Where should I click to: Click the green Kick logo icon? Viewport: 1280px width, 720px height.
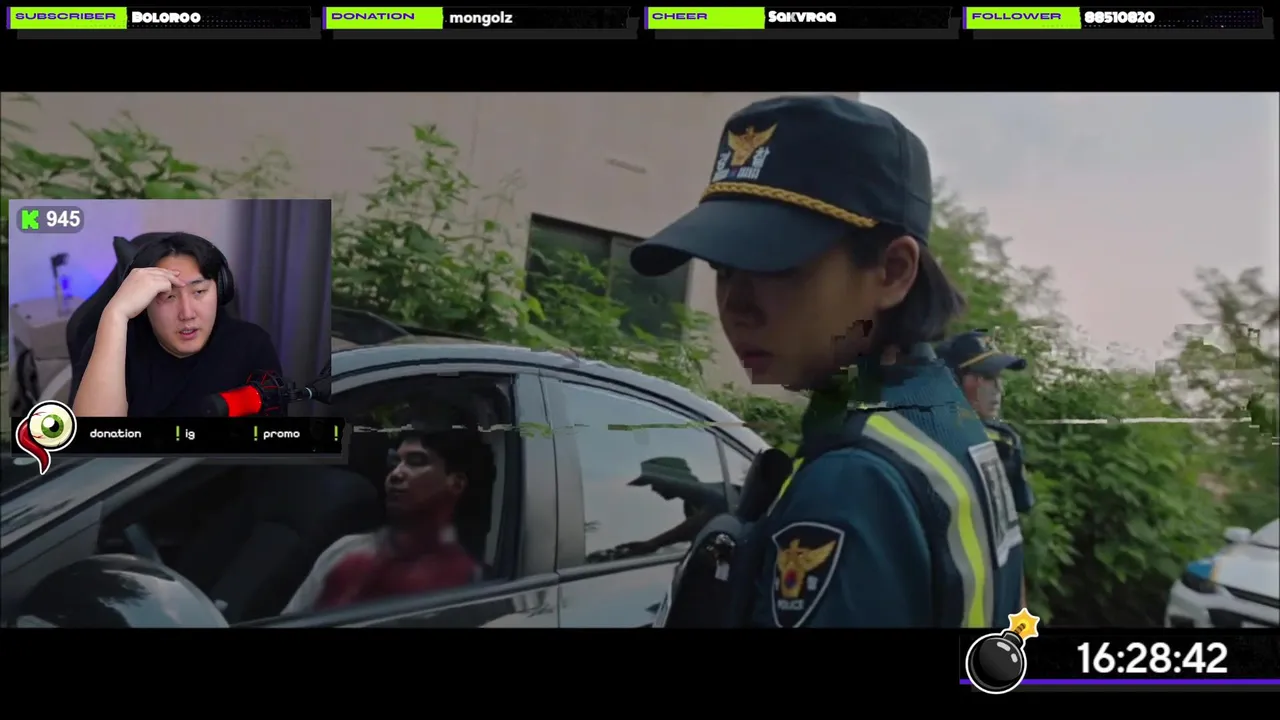[x=30, y=219]
